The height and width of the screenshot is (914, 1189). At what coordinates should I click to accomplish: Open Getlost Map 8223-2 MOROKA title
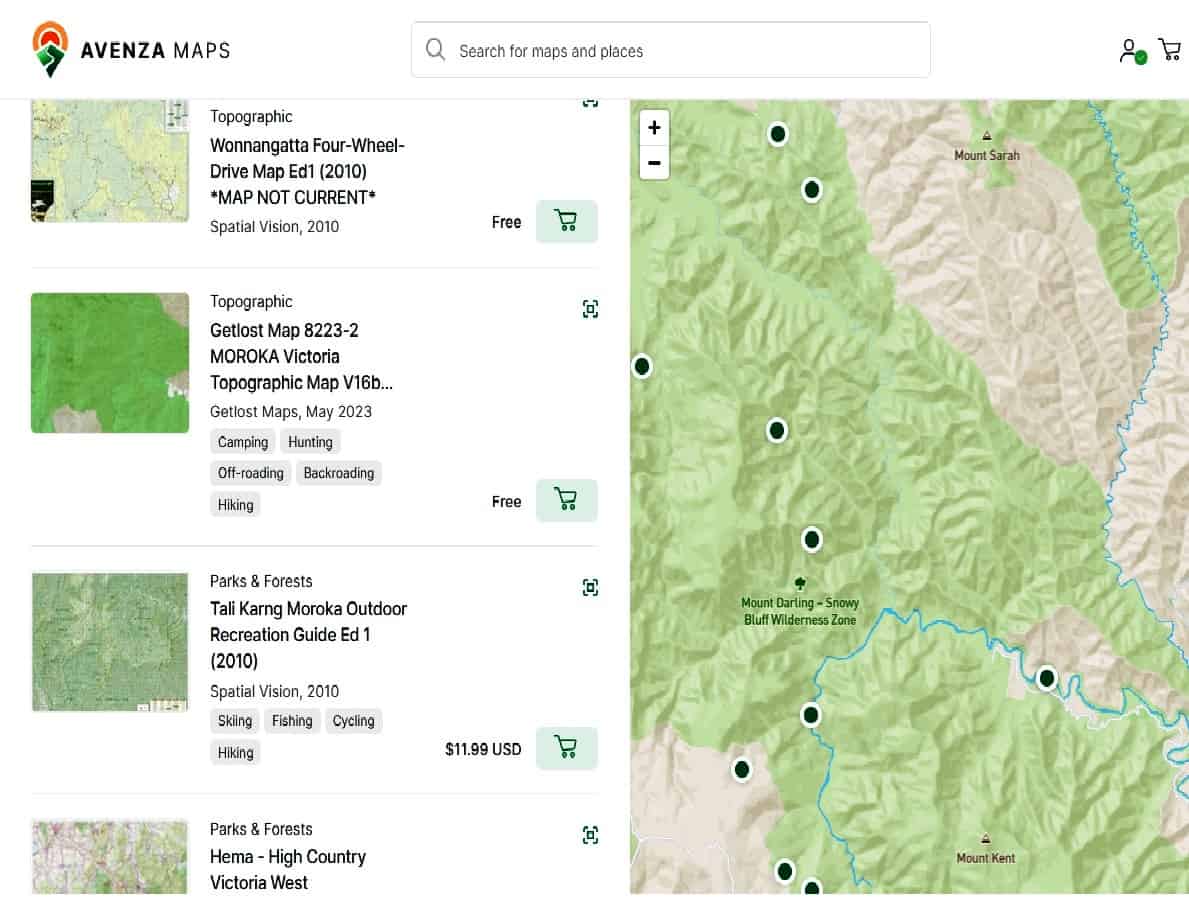click(301, 356)
